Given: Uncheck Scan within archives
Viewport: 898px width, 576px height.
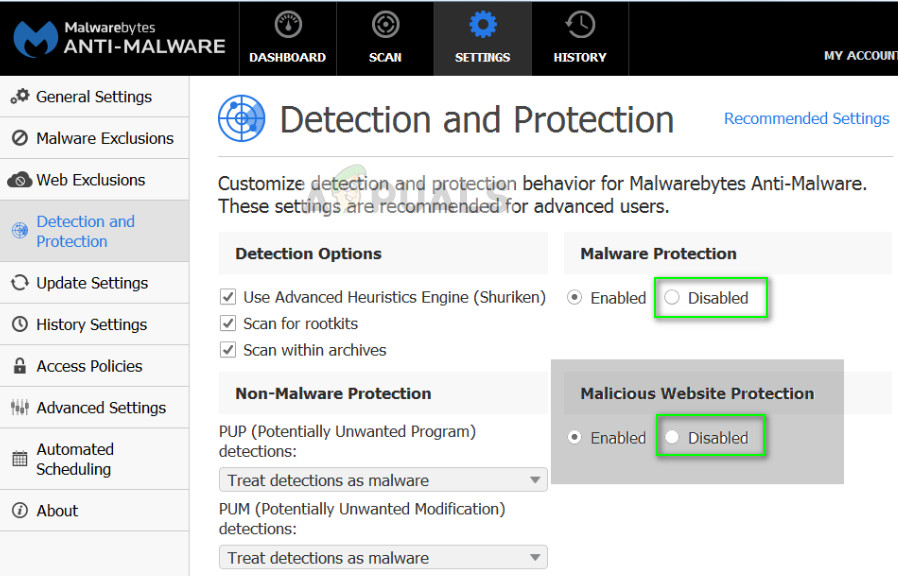Looking at the screenshot, I should 228,350.
